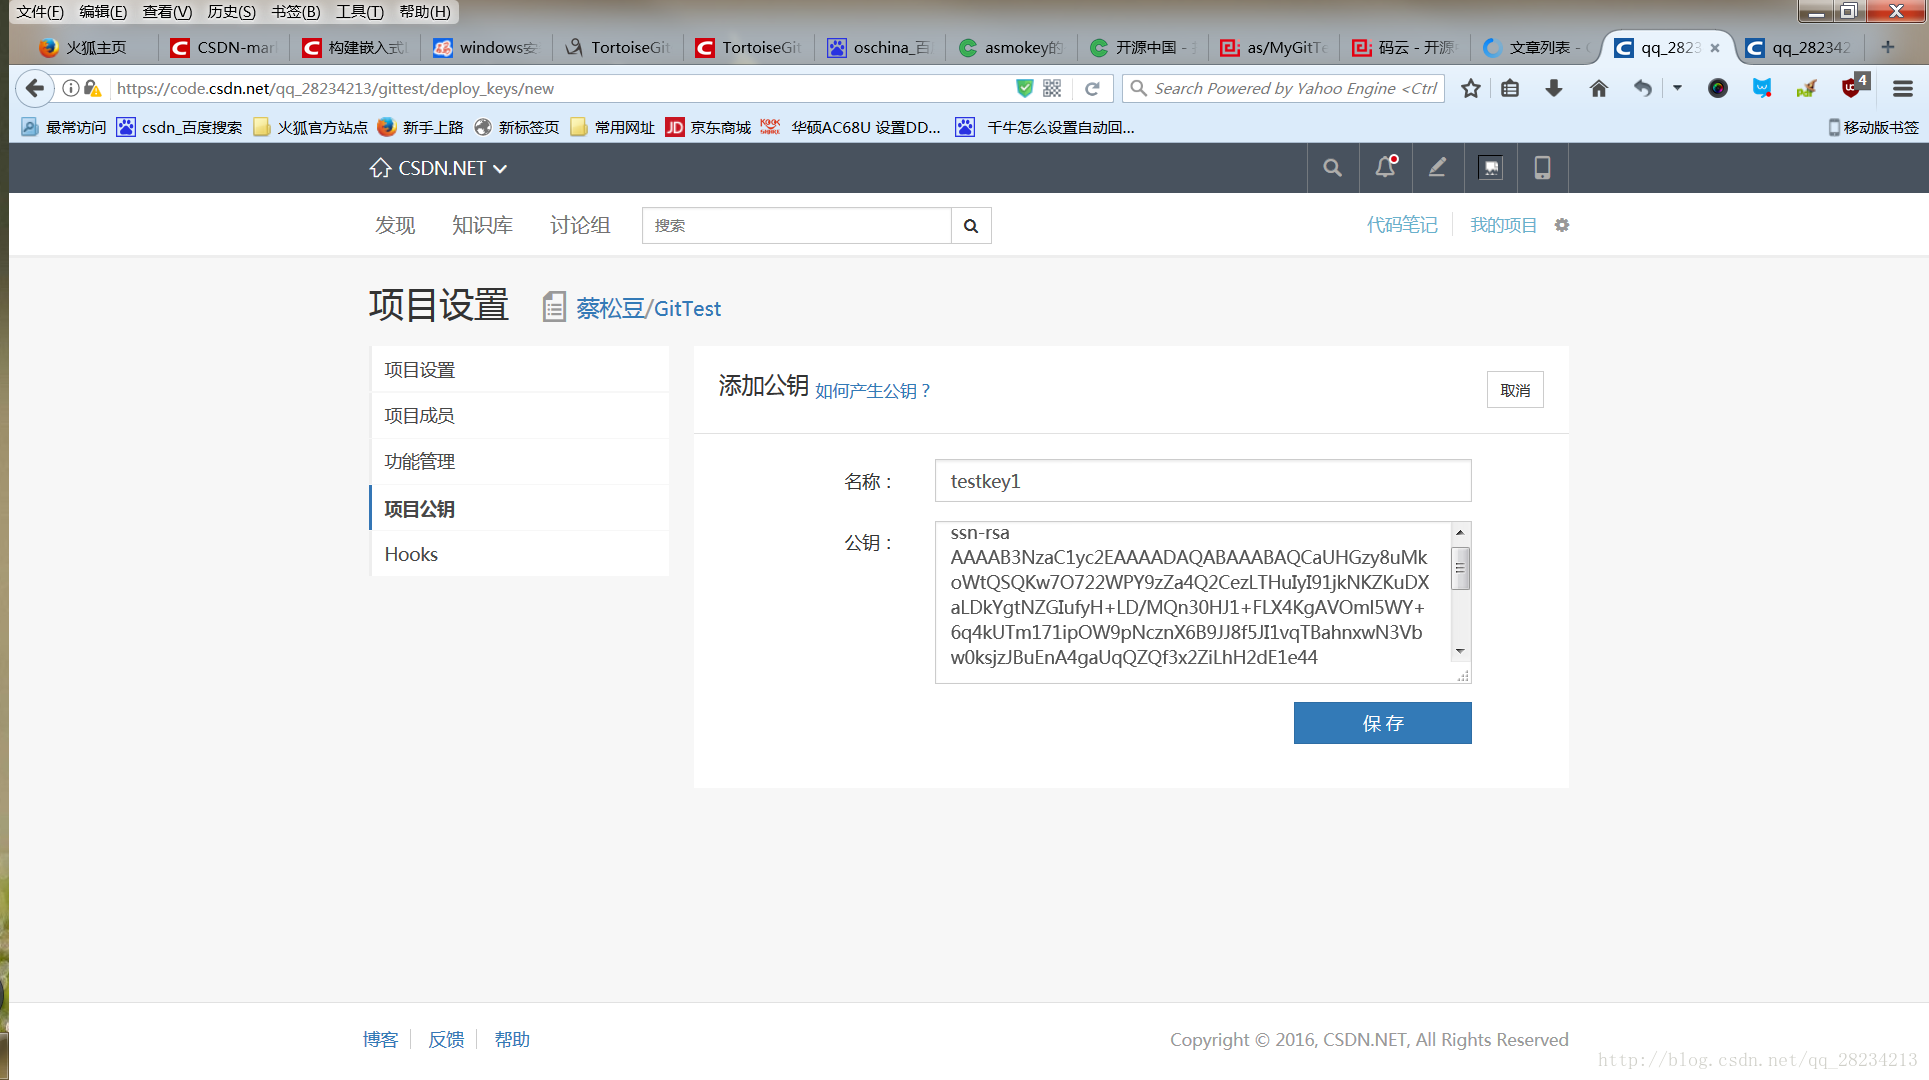This screenshot has height=1080, width=1929.
Task: Open the bookmarks list icon
Action: [1510, 88]
